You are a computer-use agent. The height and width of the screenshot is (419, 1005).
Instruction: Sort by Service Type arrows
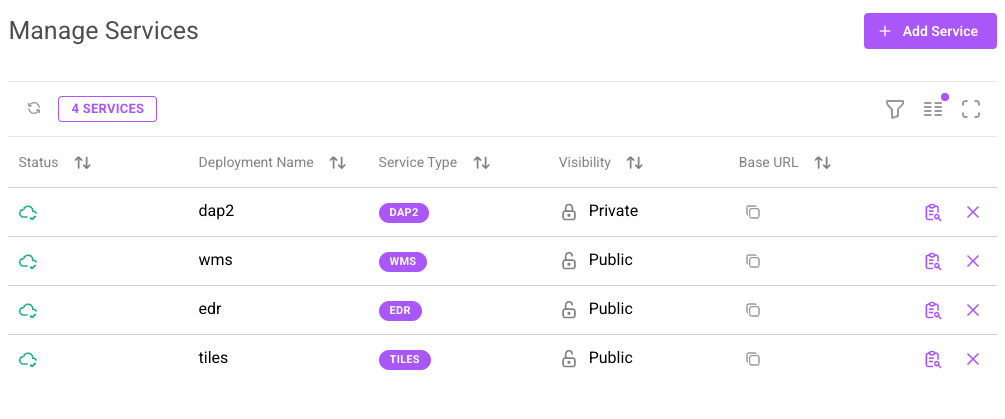coord(482,163)
